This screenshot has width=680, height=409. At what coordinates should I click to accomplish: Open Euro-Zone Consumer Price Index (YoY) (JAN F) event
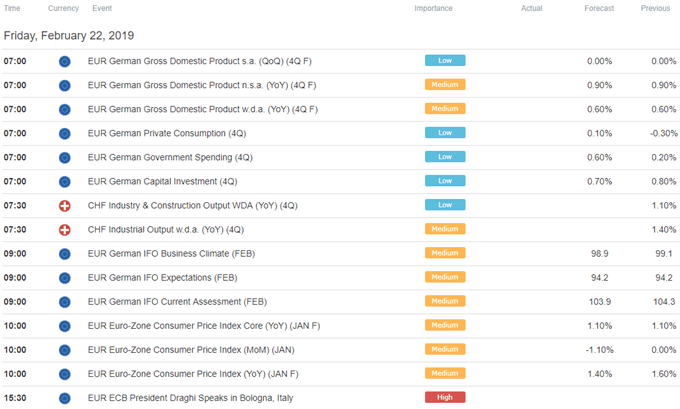click(x=193, y=374)
